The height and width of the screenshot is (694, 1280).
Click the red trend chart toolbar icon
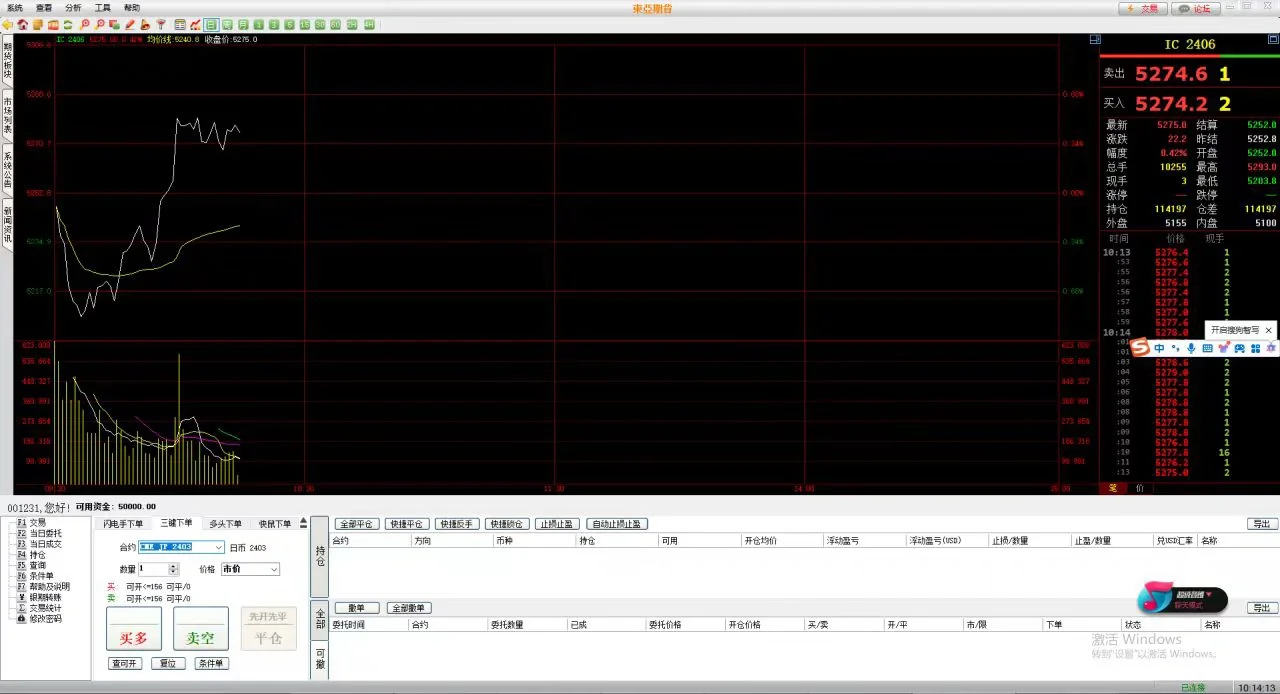tap(195, 24)
